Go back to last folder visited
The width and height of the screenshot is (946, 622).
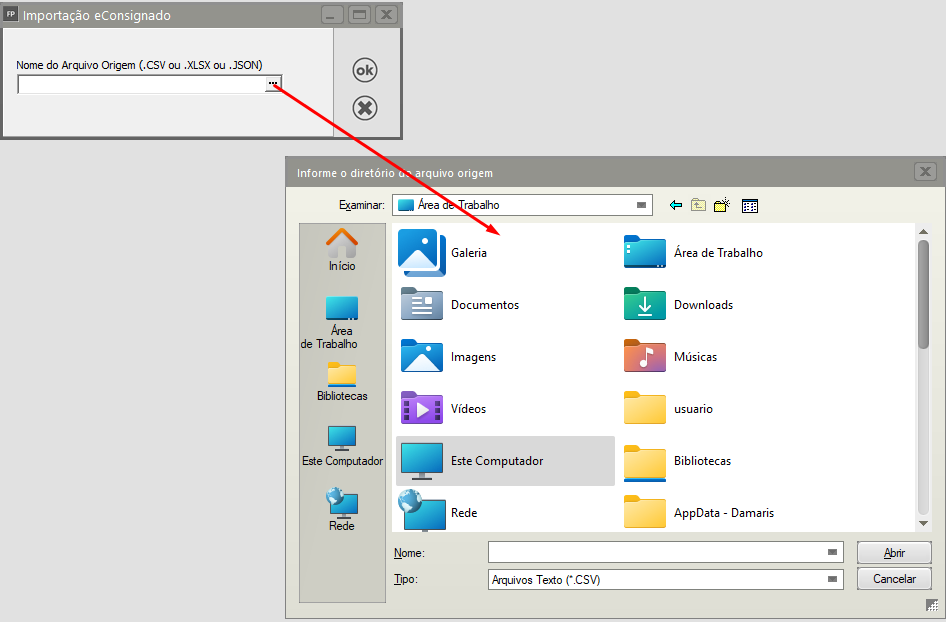tap(676, 205)
